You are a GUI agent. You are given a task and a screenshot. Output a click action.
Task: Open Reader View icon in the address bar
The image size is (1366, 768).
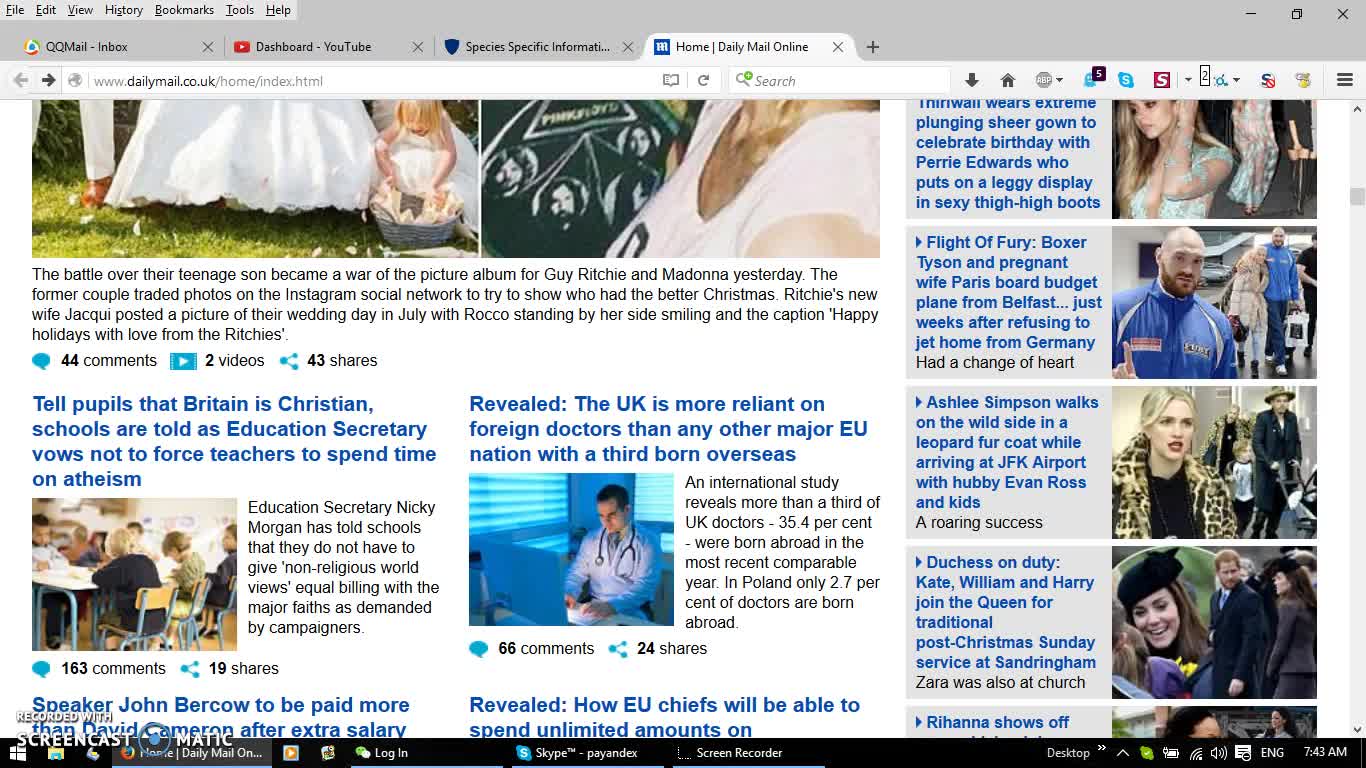point(671,80)
